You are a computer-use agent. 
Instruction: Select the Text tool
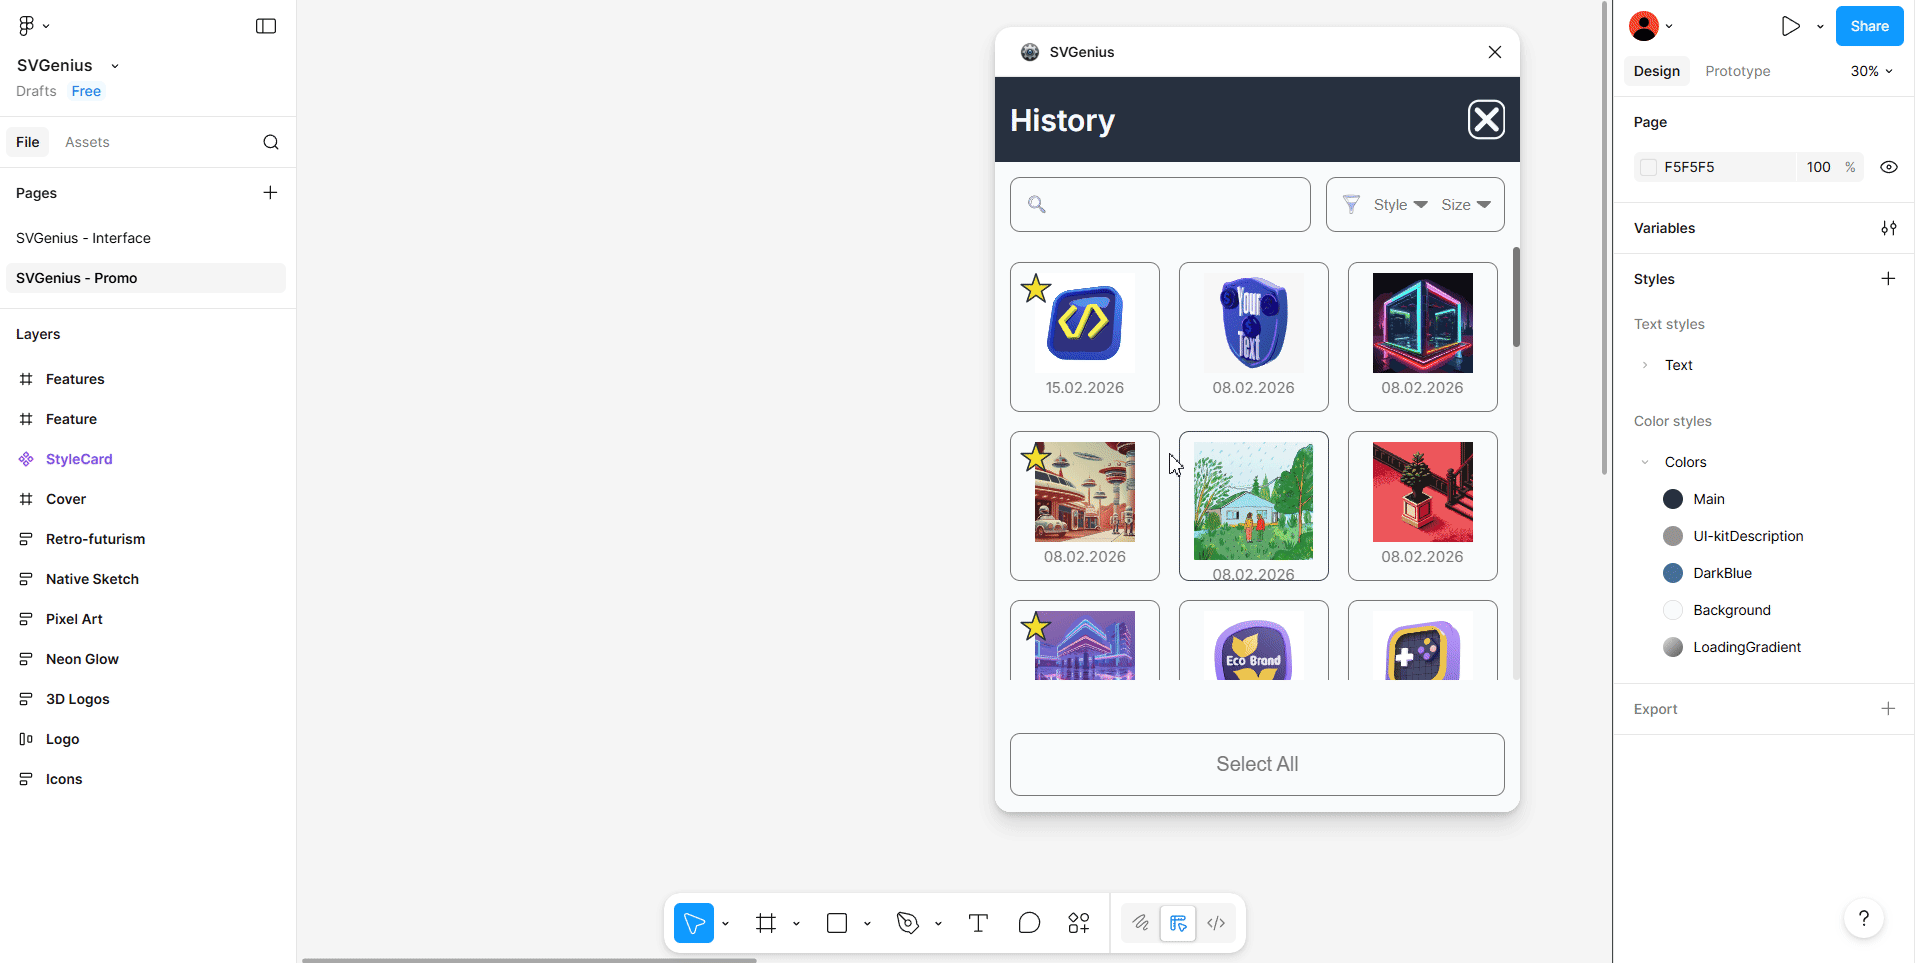point(977,923)
